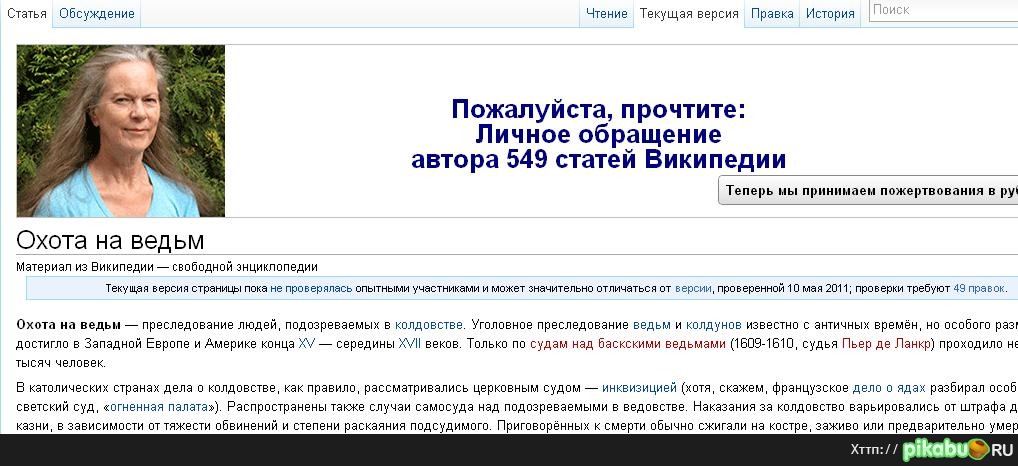Open the Текущая версия tab

point(689,14)
